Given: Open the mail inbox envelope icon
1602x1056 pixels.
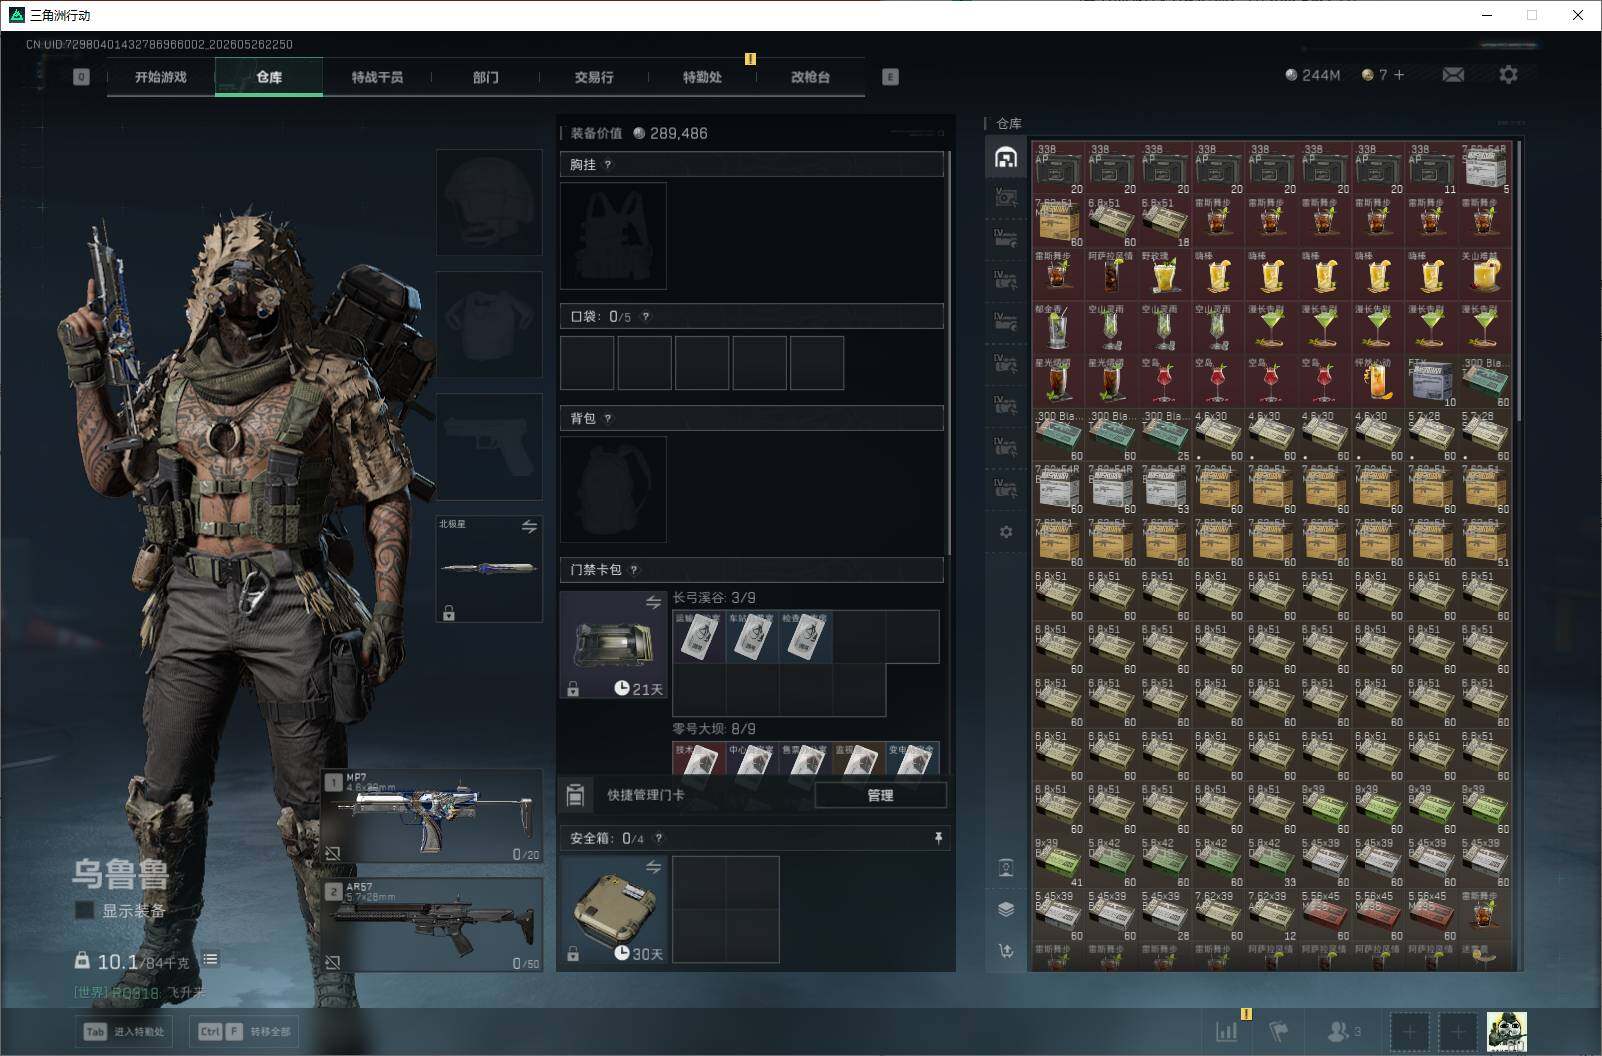Looking at the screenshot, I should coord(1453,75).
